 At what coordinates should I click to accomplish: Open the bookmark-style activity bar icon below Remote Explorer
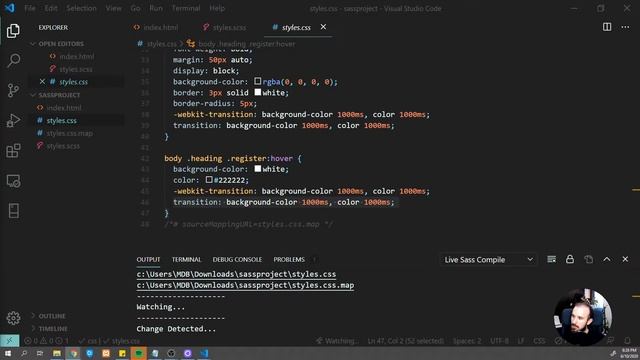pyautogui.click(x=13, y=211)
